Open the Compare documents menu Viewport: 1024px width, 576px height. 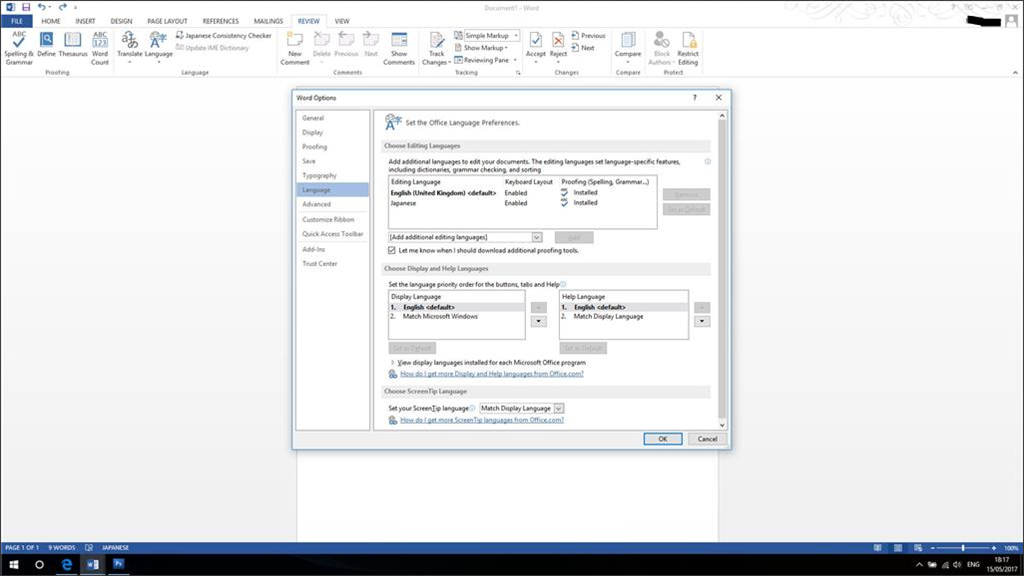click(628, 47)
